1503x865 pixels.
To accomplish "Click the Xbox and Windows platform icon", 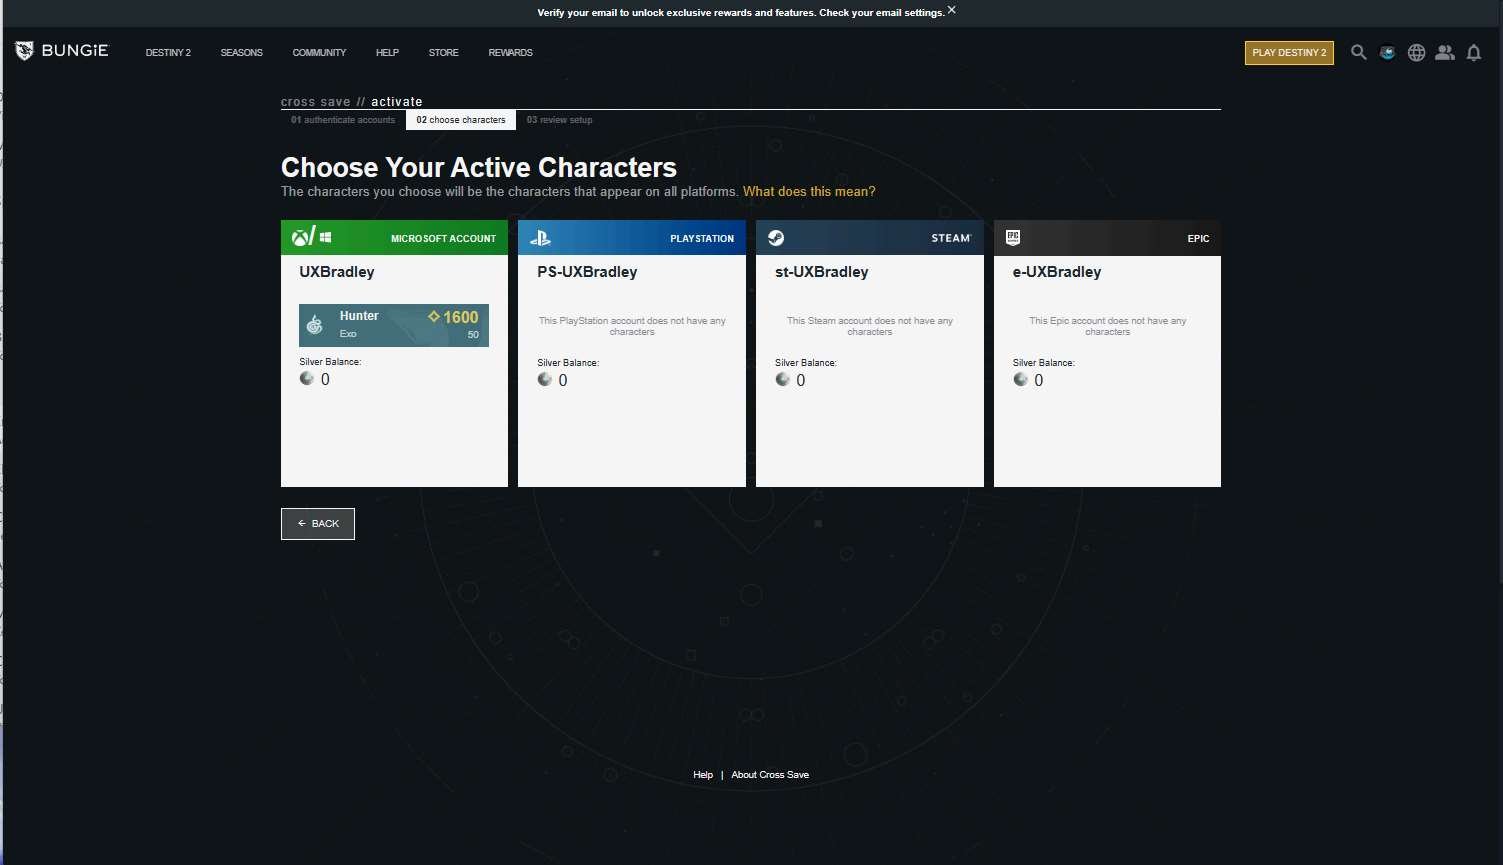I will (x=311, y=237).
